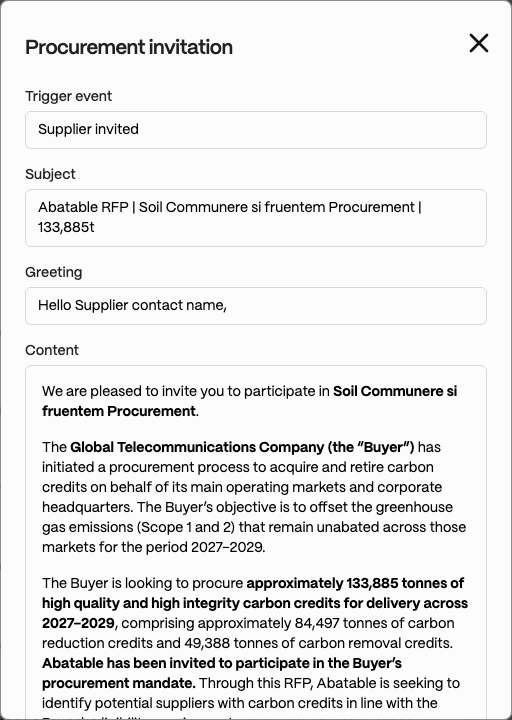This screenshot has width=512, height=720.
Task: Click bold 'fruentem Procurement' in first paragraph
Action: (x=119, y=411)
